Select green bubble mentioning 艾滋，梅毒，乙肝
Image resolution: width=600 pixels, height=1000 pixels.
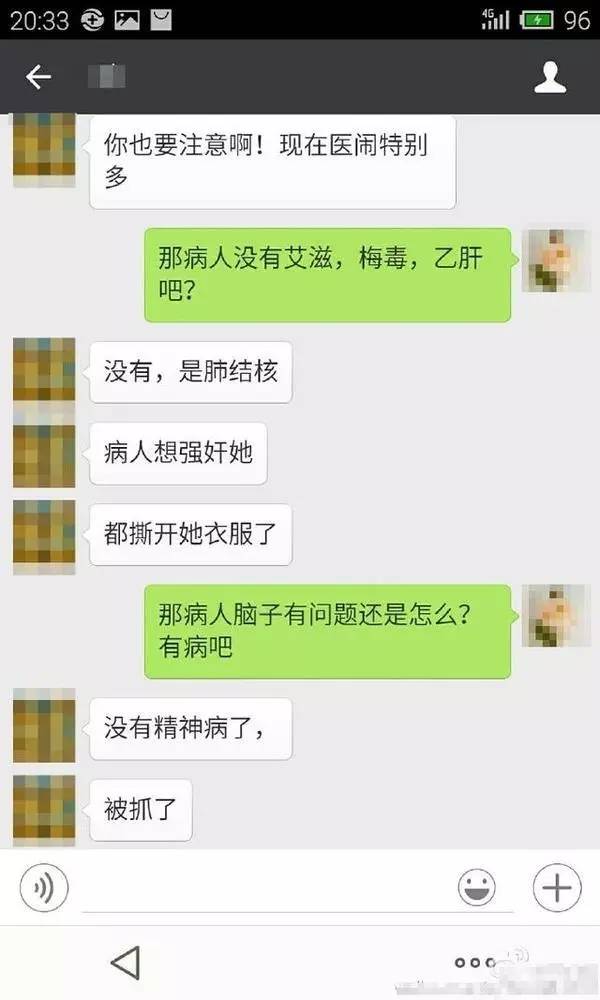(328, 275)
